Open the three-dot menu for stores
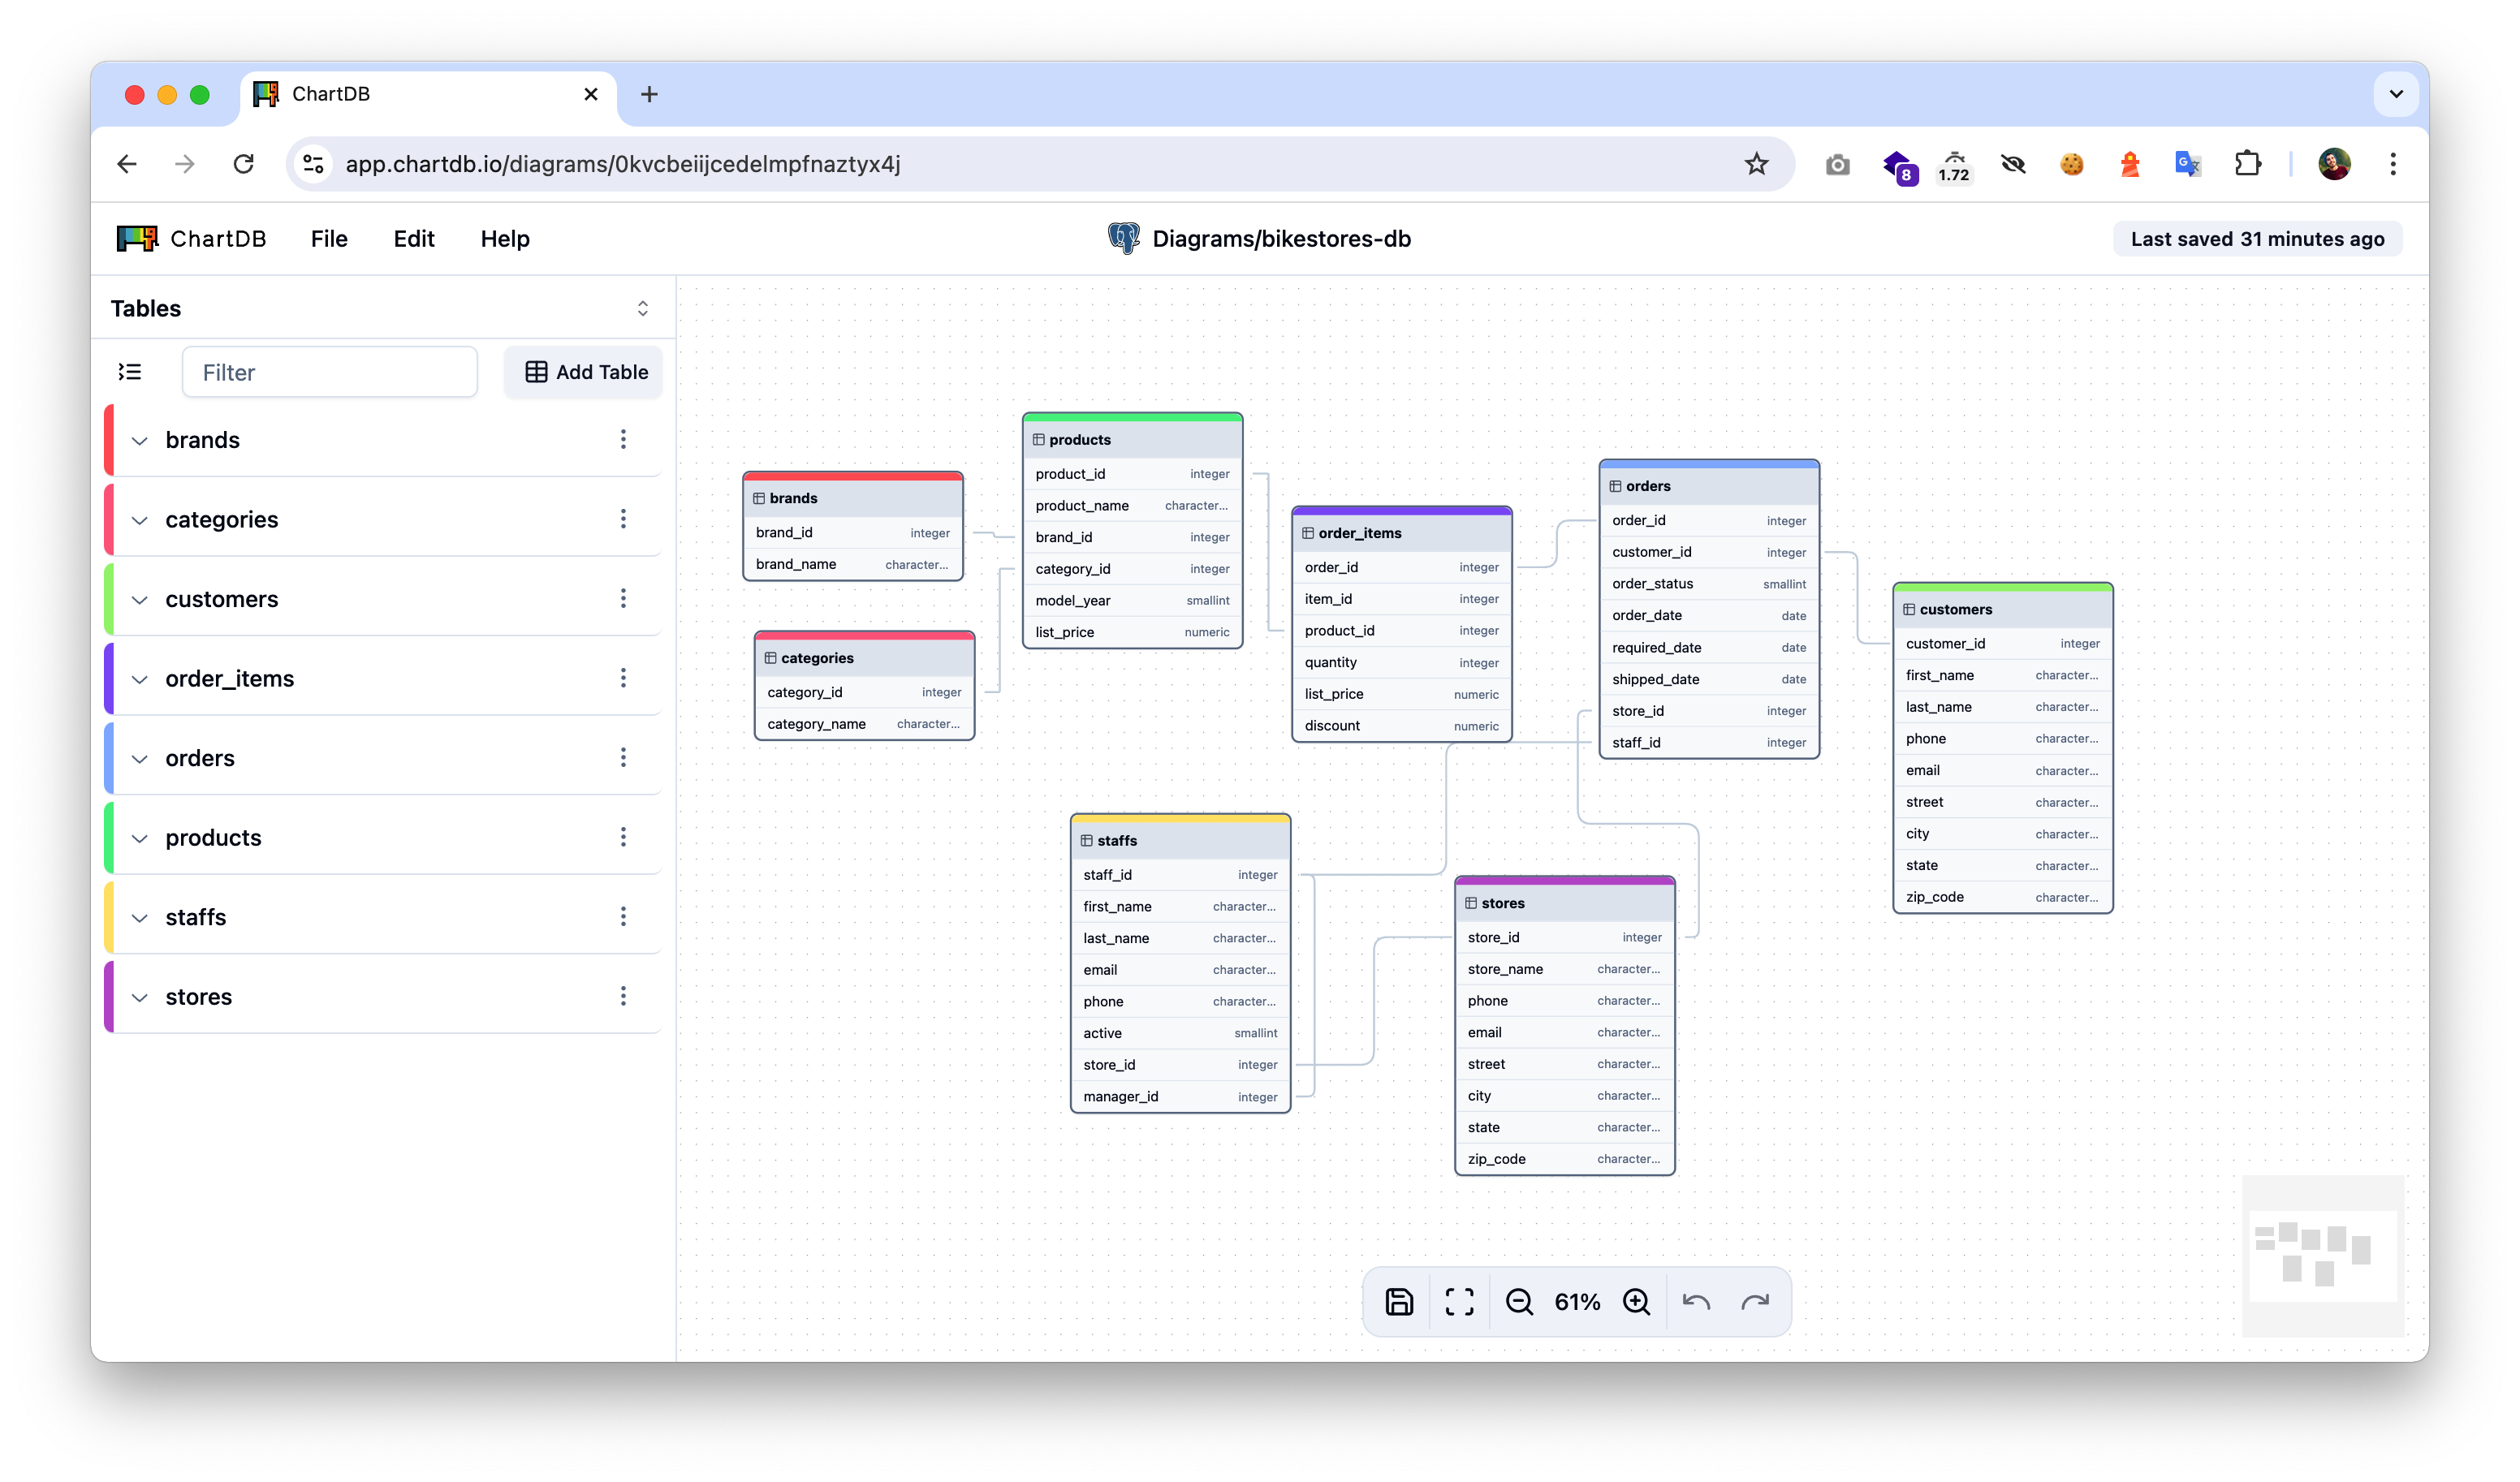The image size is (2520, 1482). [x=623, y=996]
